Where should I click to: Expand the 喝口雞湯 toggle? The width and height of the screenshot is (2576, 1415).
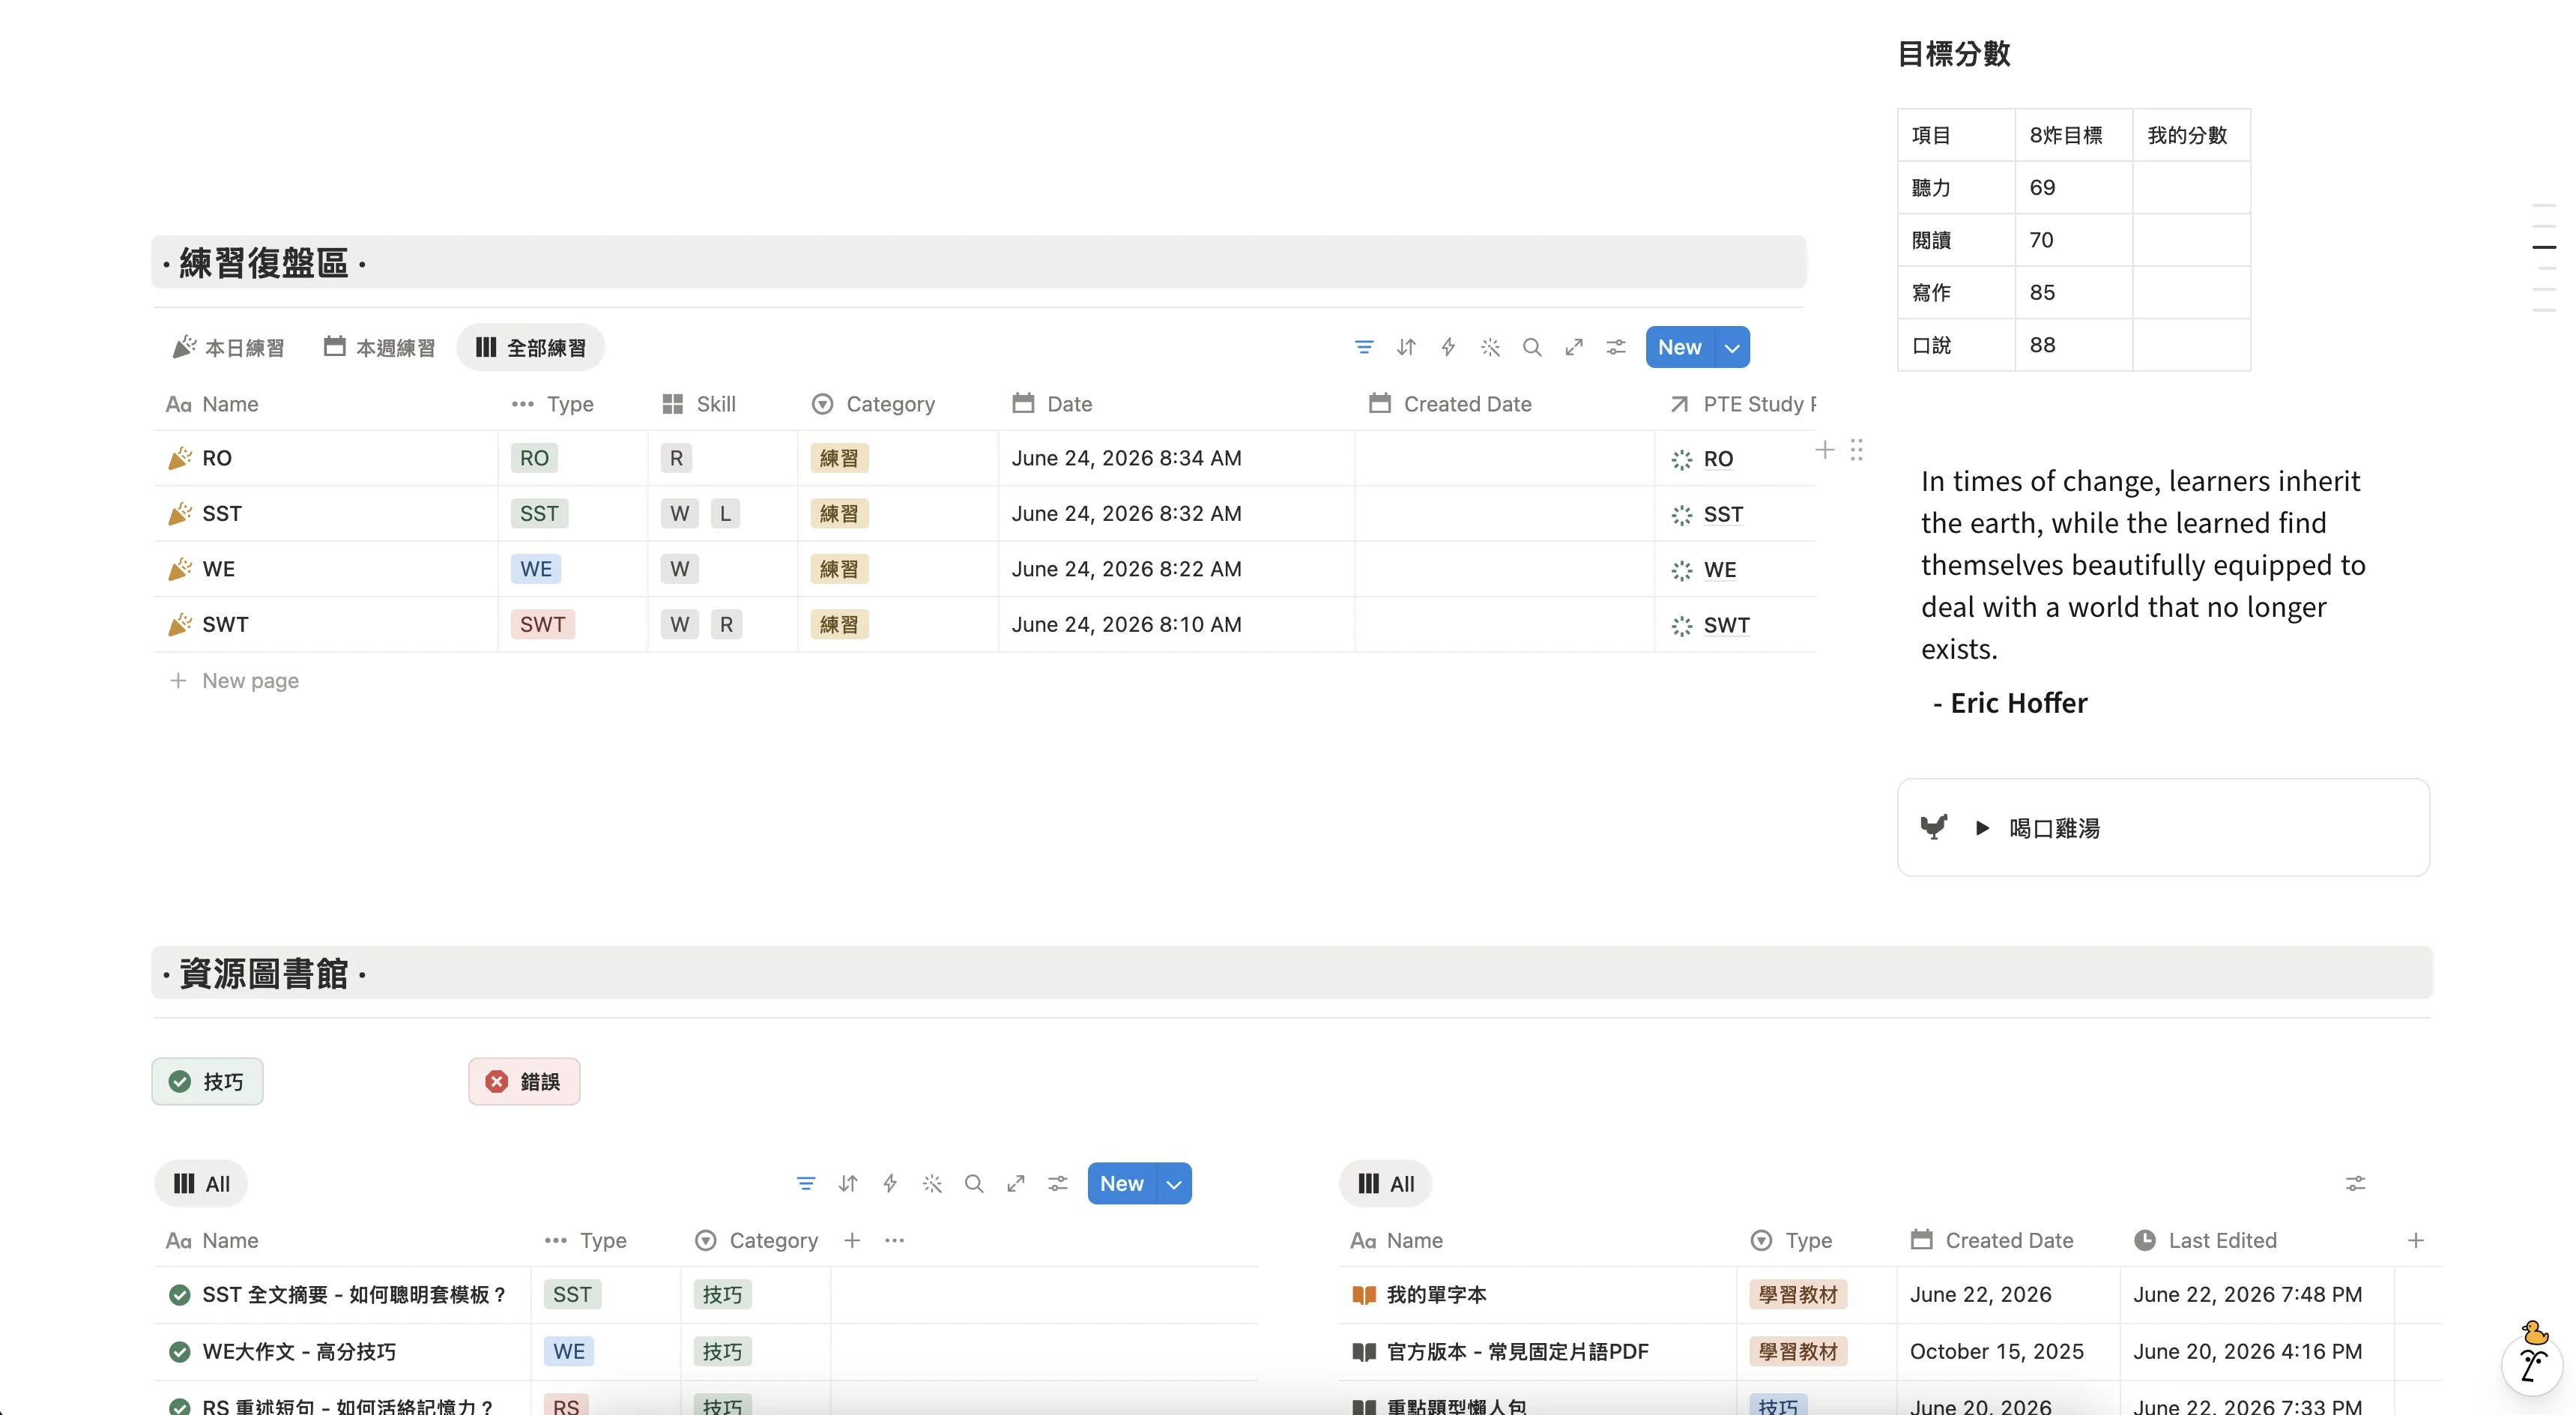point(1982,828)
